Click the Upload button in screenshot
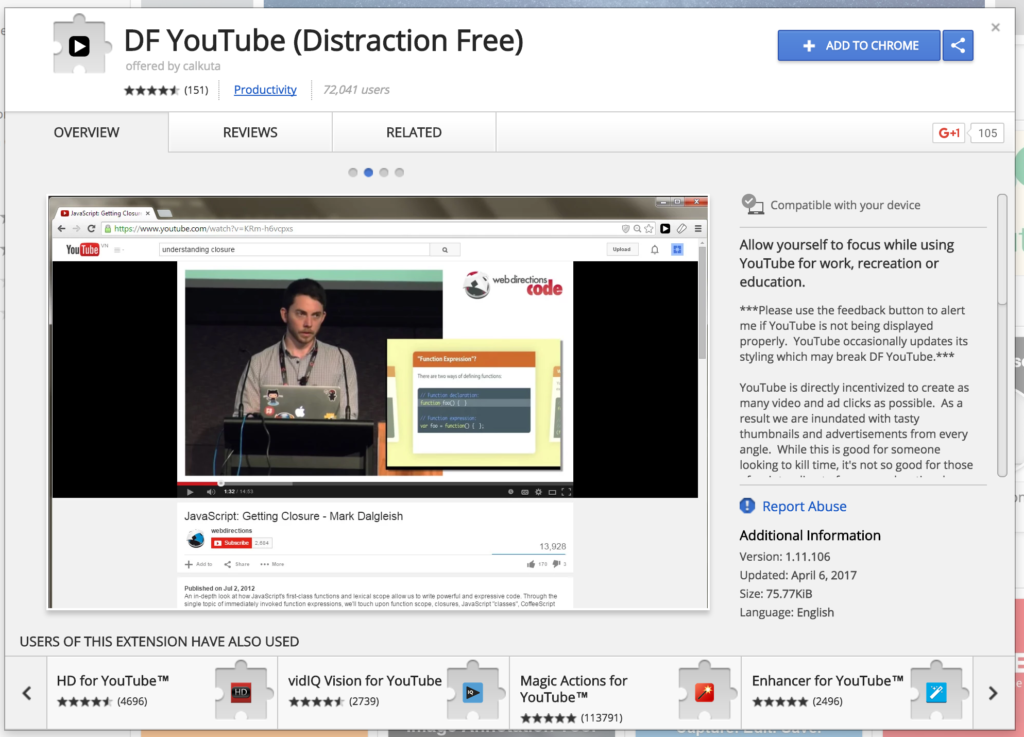This screenshot has width=1024, height=737. click(x=622, y=249)
